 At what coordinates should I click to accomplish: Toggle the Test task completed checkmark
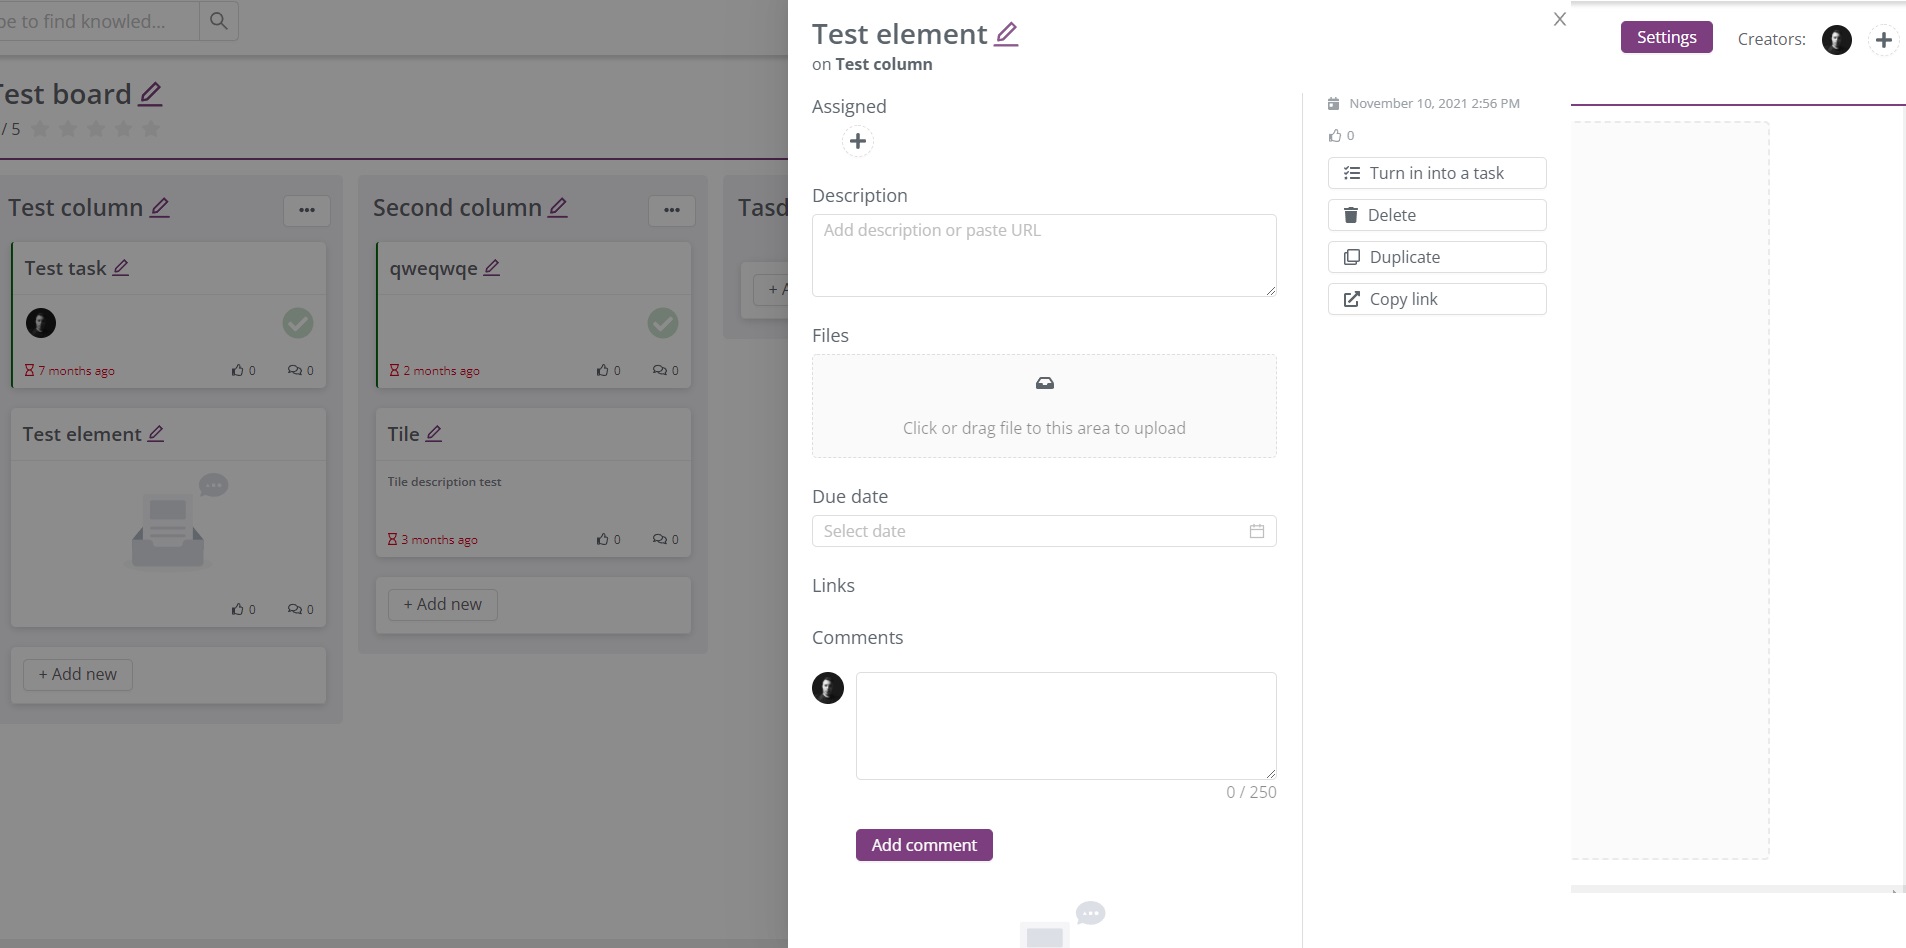point(297,323)
